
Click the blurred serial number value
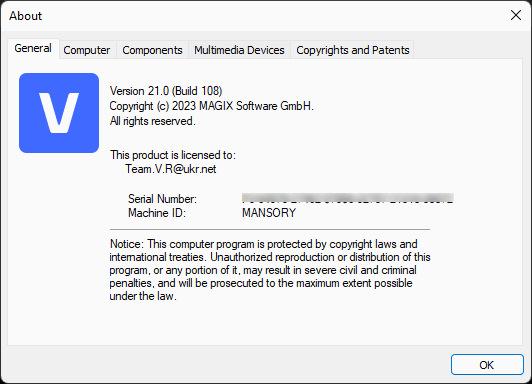(348, 198)
